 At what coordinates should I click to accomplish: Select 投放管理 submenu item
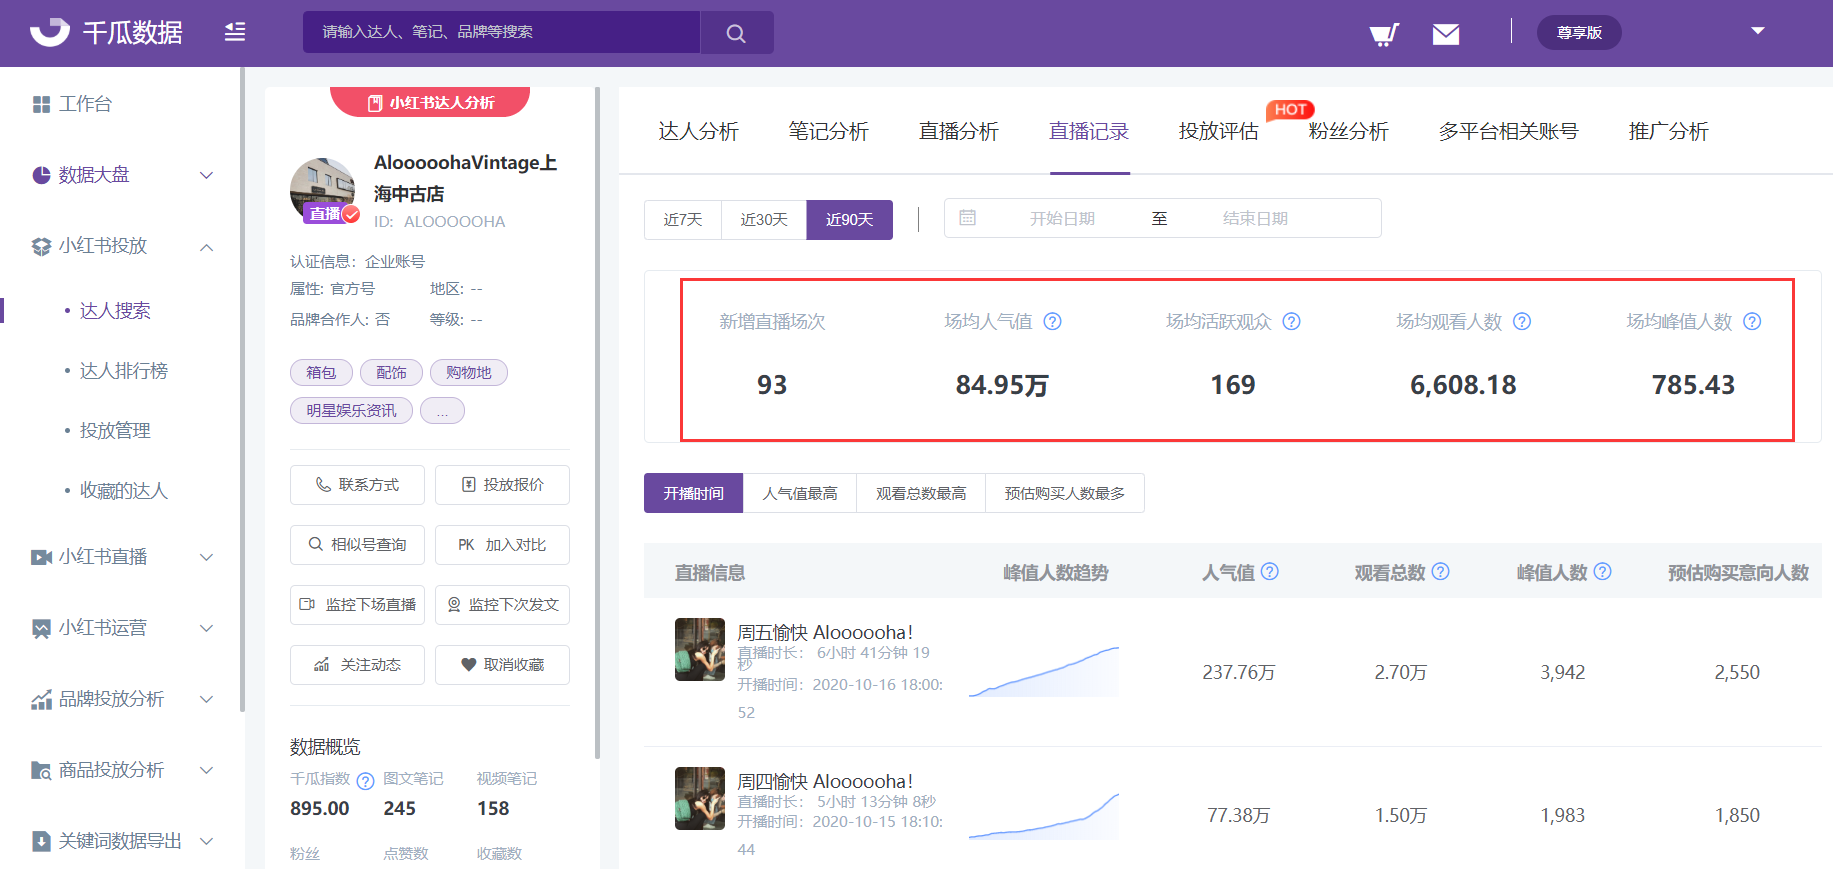(115, 431)
